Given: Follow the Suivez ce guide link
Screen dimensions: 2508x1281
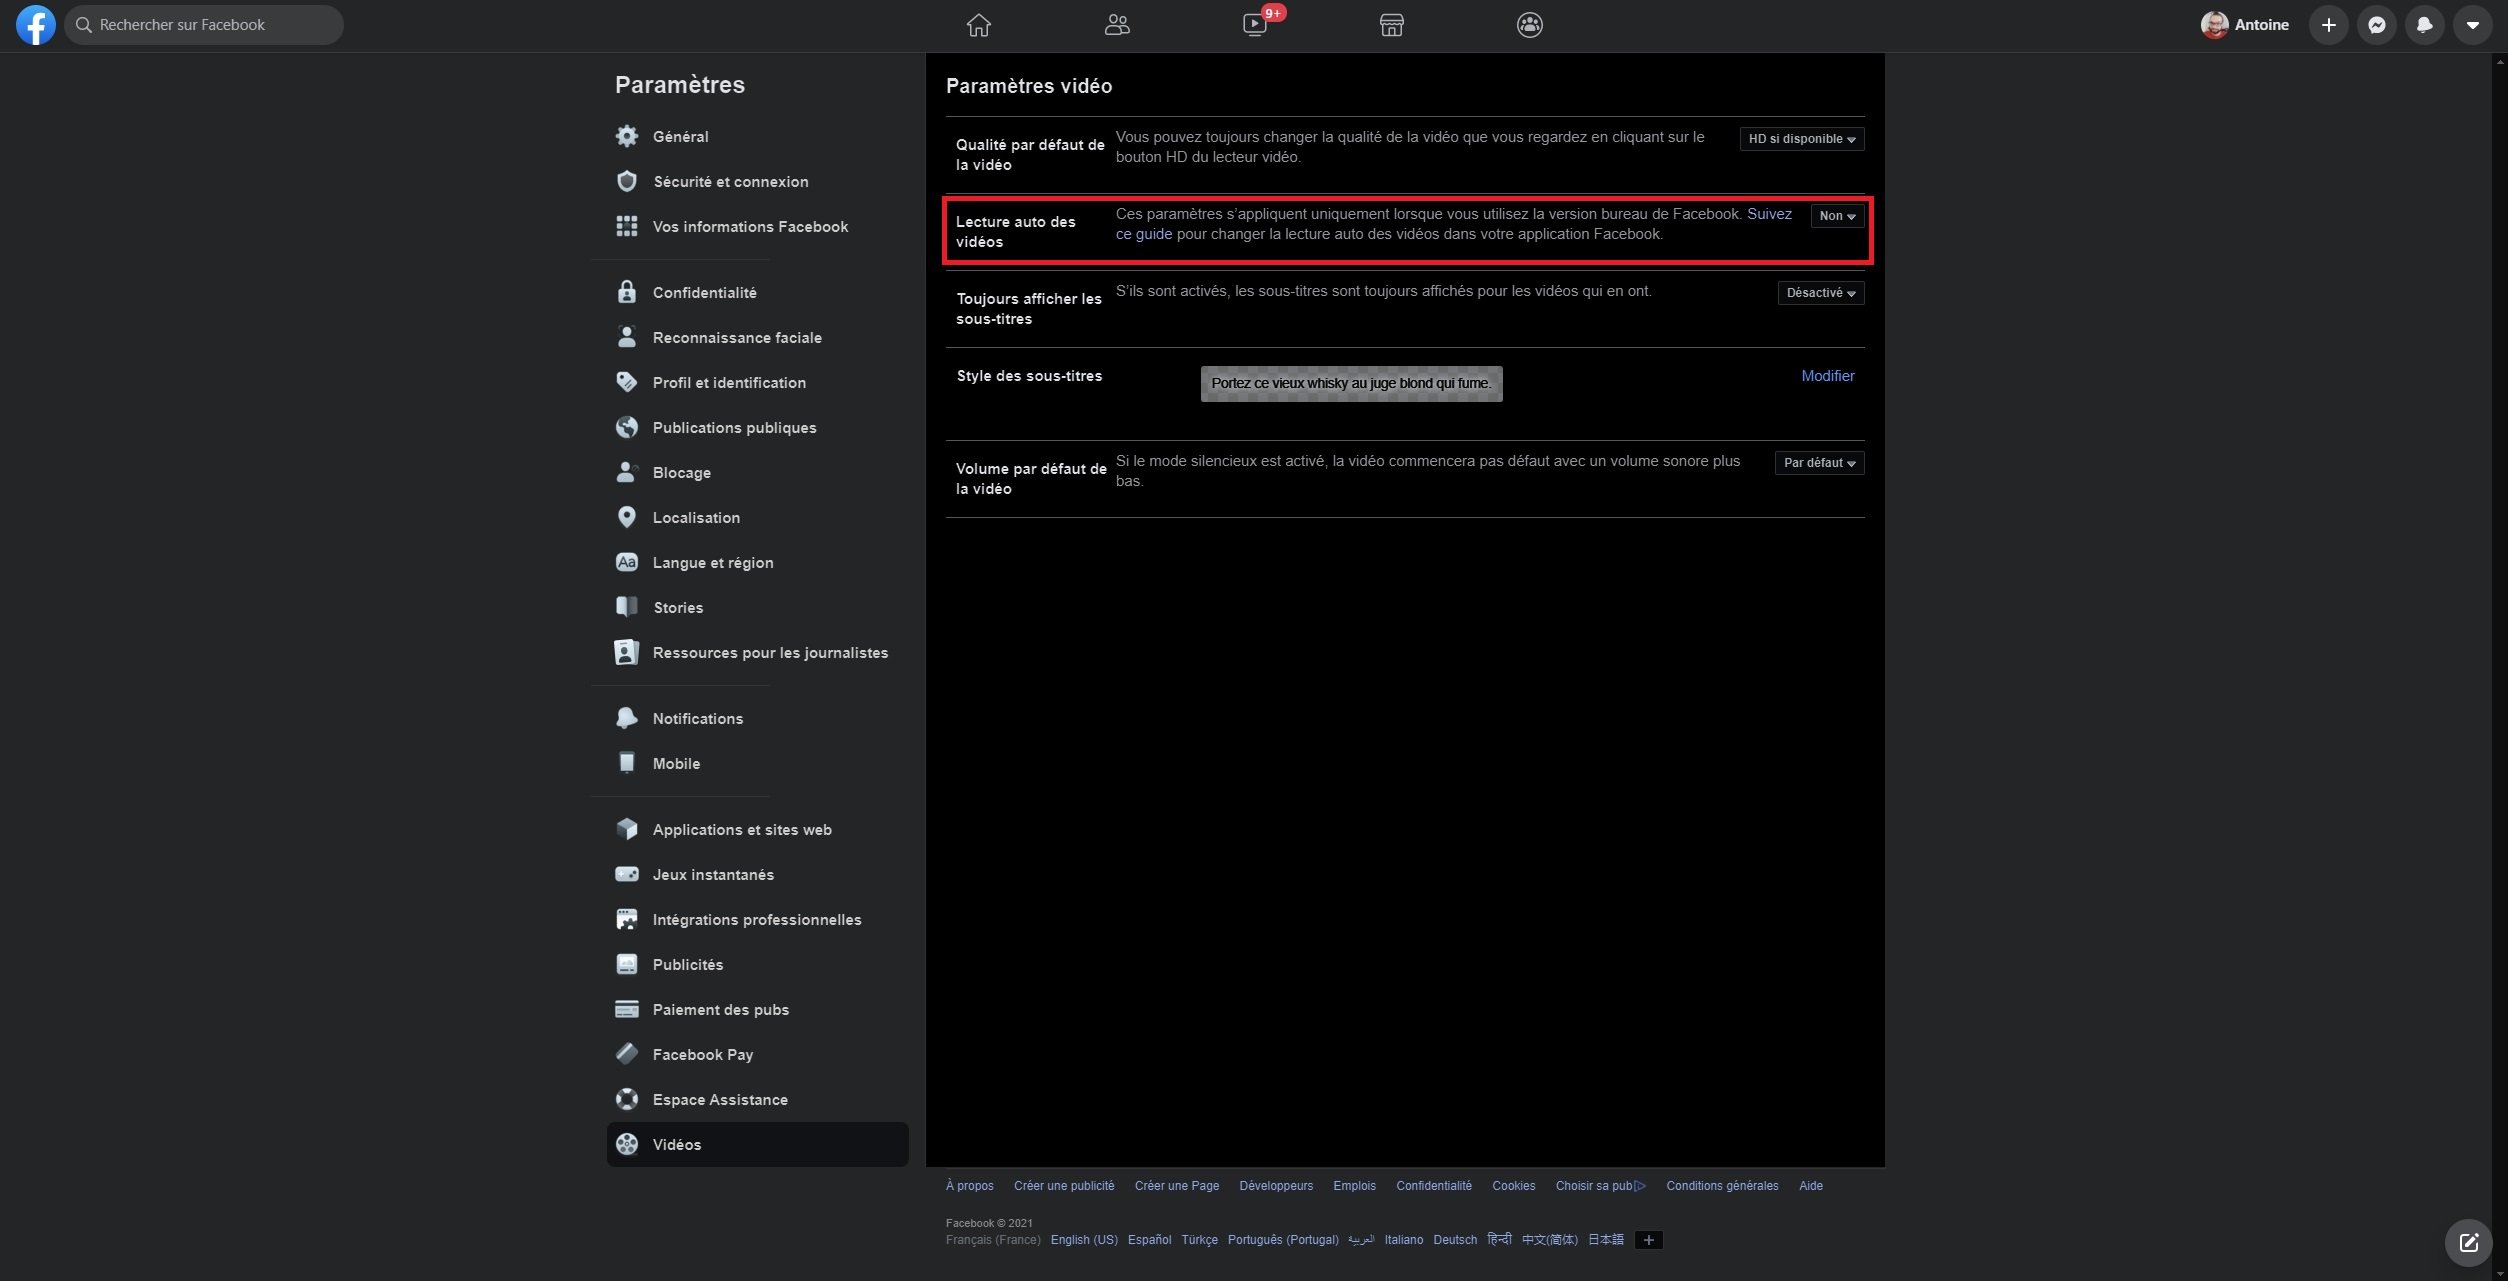Looking at the screenshot, I should [1768, 214].
